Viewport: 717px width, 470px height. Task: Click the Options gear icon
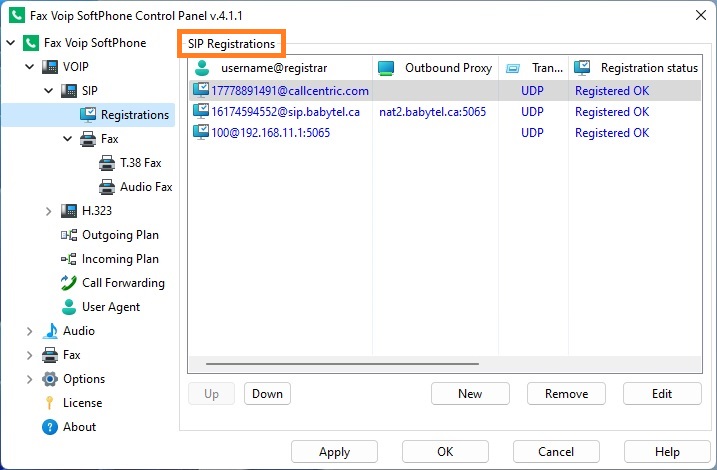(50, 379)
